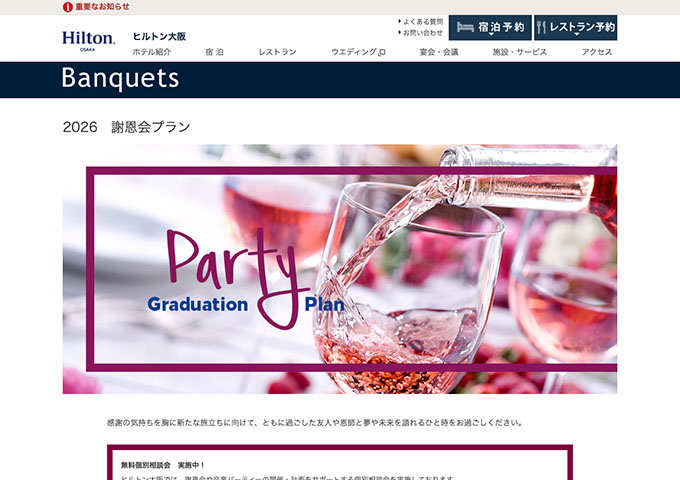The height and width of the screenshot is (480, 680).
Task: Expand the 宿泊予約 dropdown arrow
Action: coord(491,34)
